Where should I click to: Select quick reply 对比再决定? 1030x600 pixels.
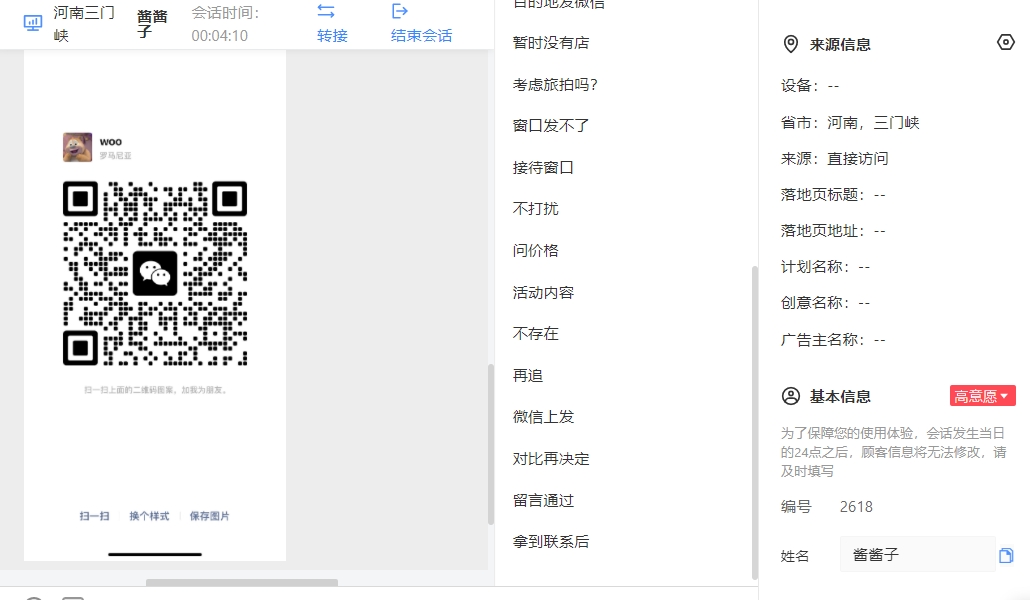550,459
